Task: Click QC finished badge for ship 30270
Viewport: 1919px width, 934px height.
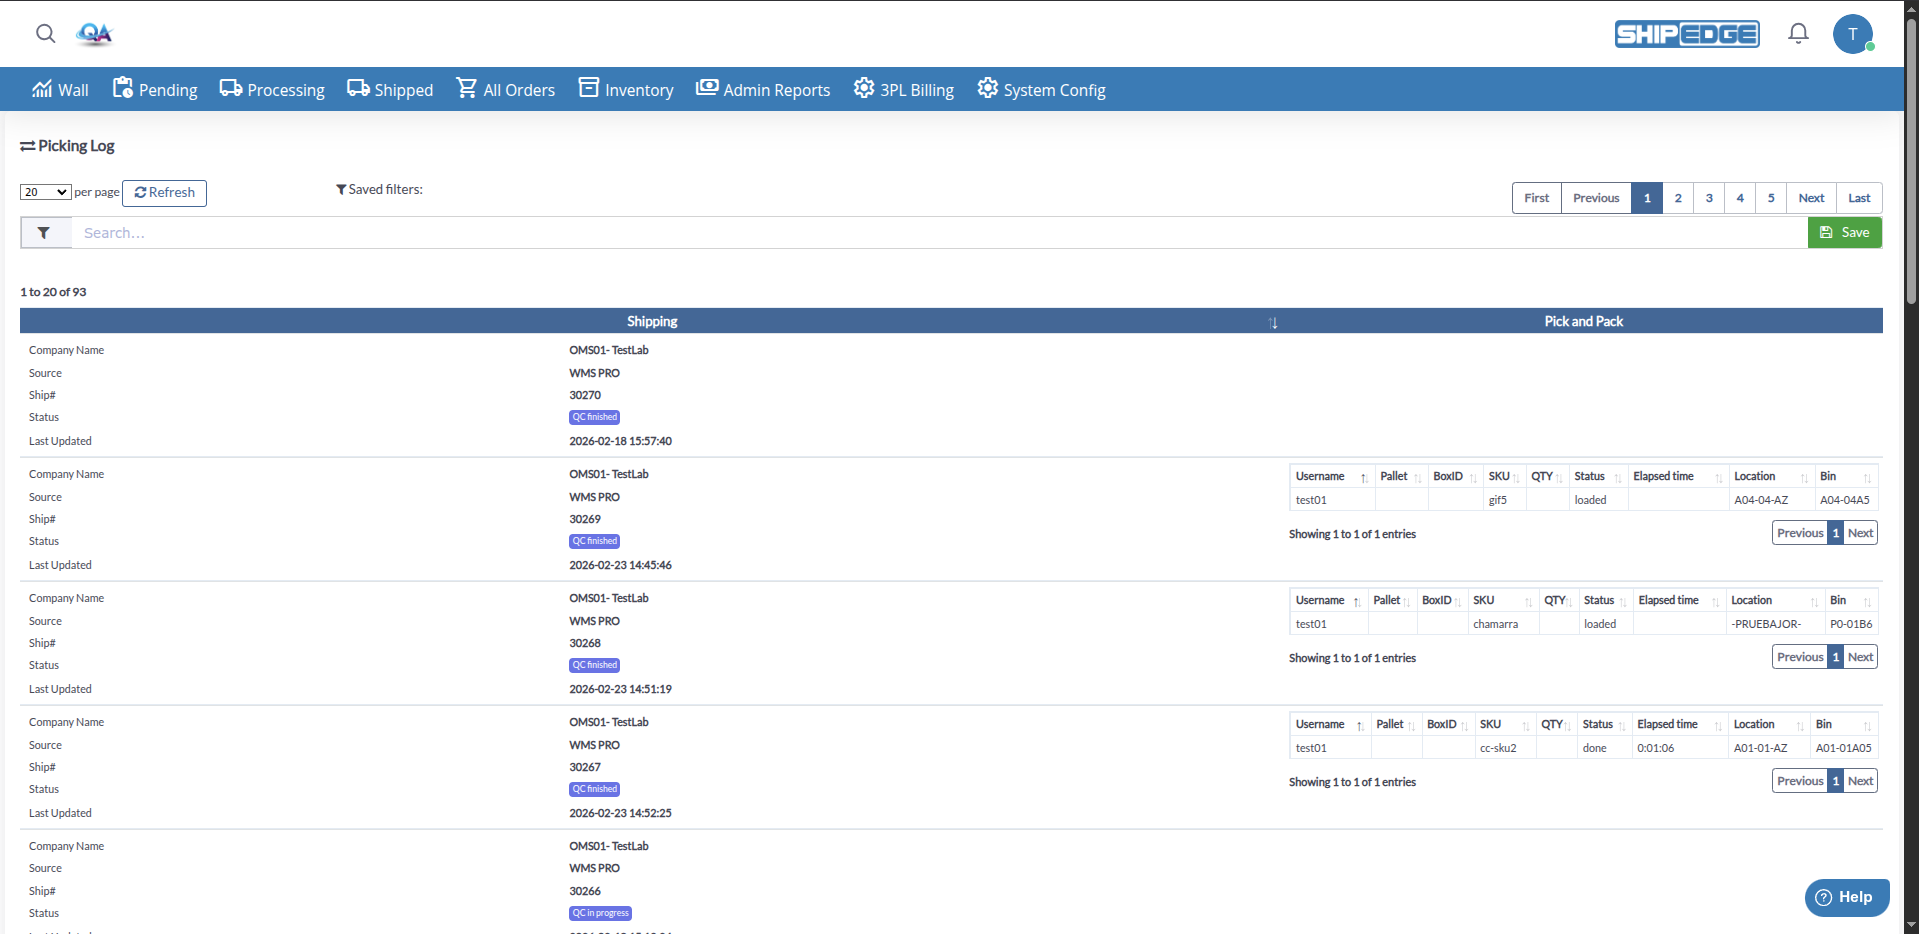Action: pos(595,417)
